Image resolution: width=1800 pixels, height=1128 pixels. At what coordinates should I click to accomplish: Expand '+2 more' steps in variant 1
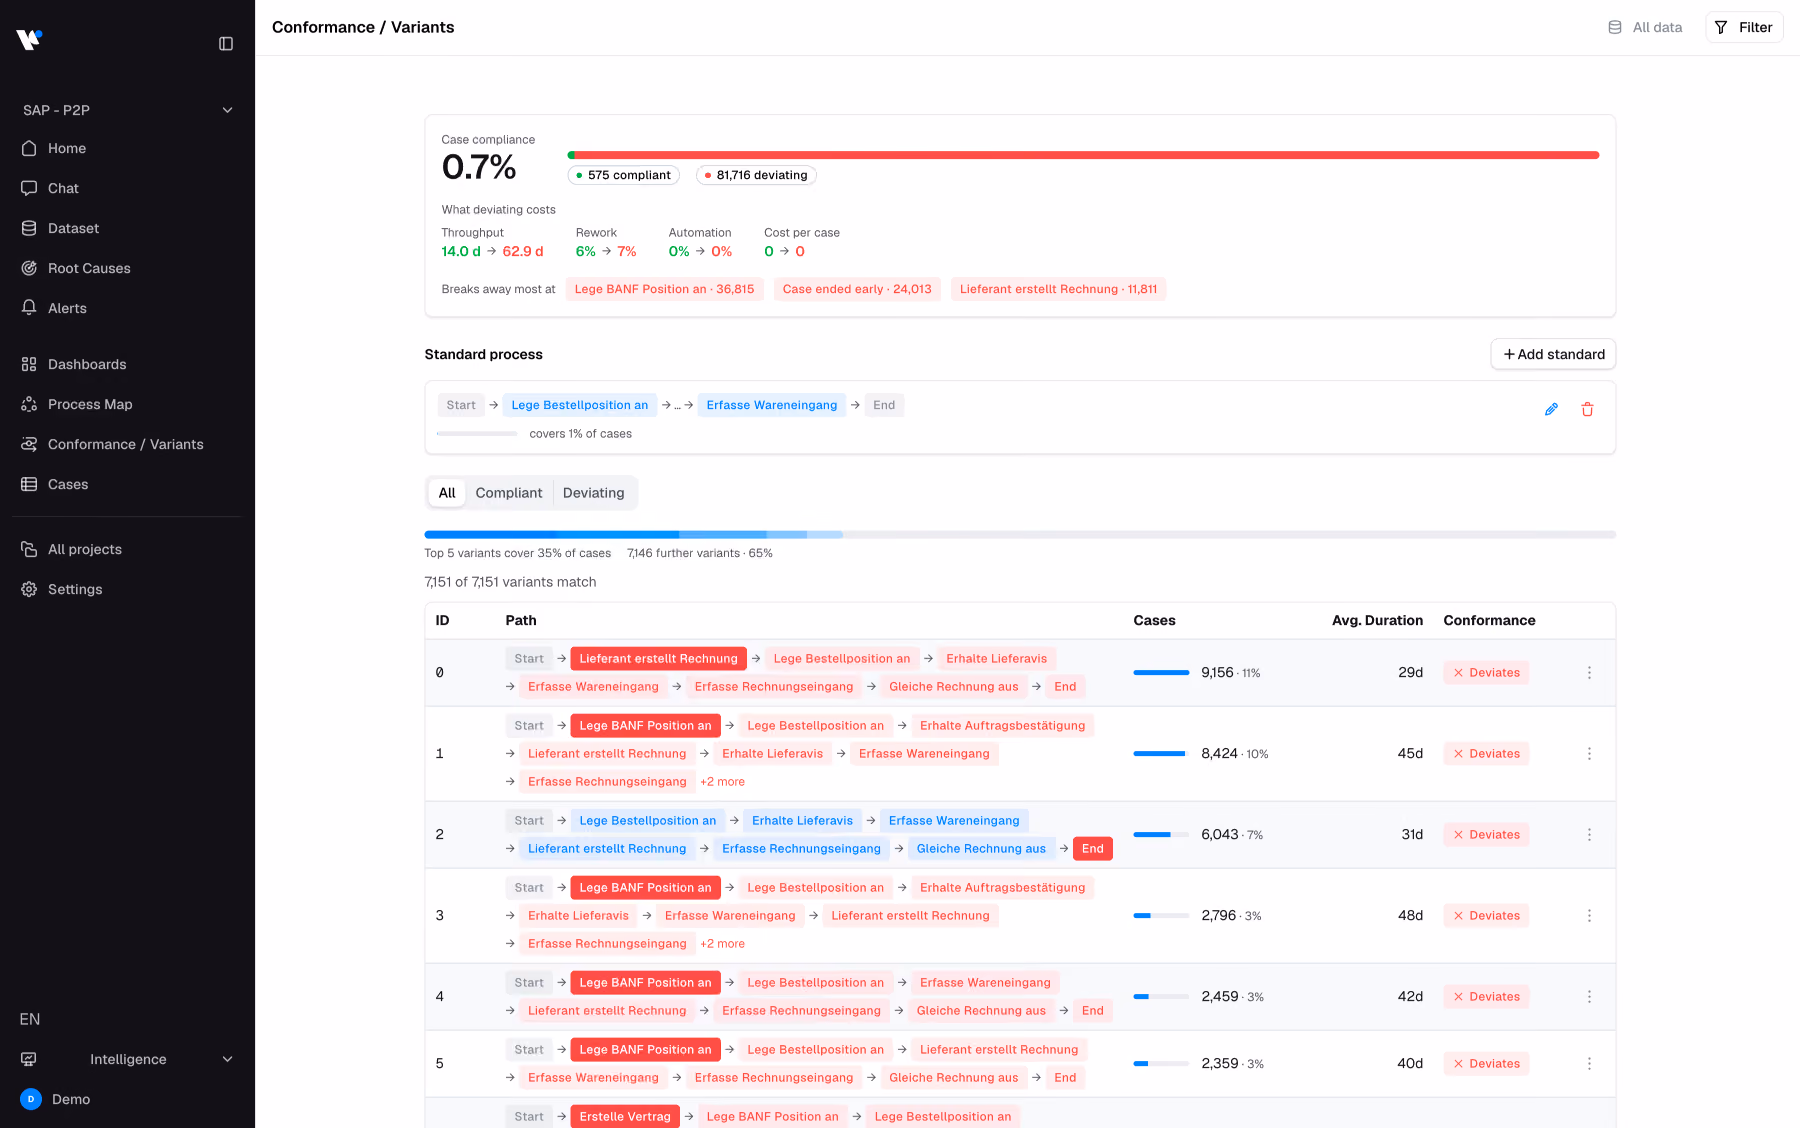[722, 782]
